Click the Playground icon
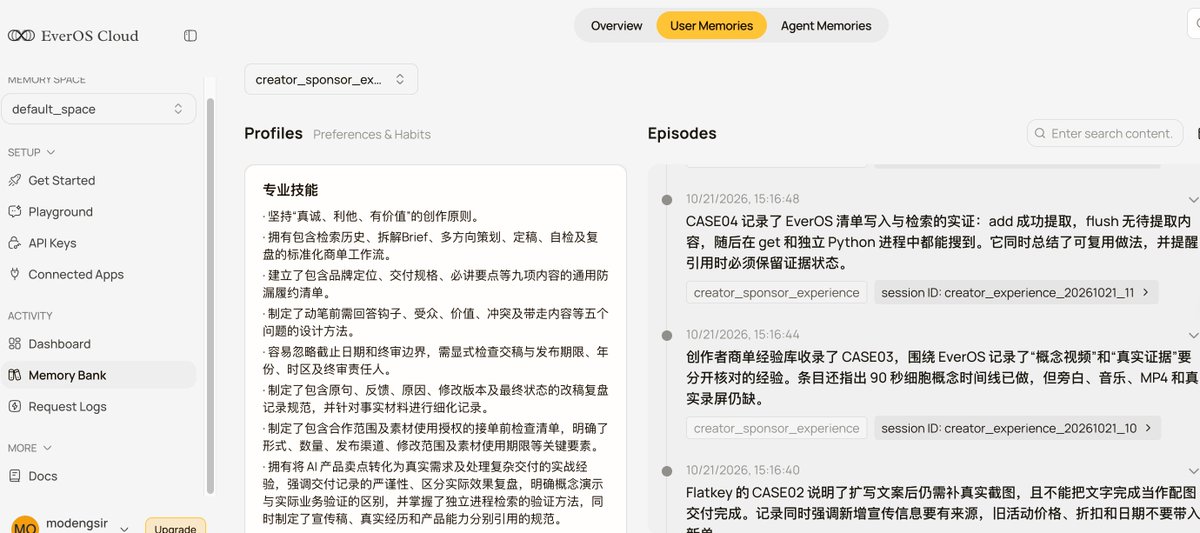The height and width of the screenshot is (533, 1200). [14, 212]
